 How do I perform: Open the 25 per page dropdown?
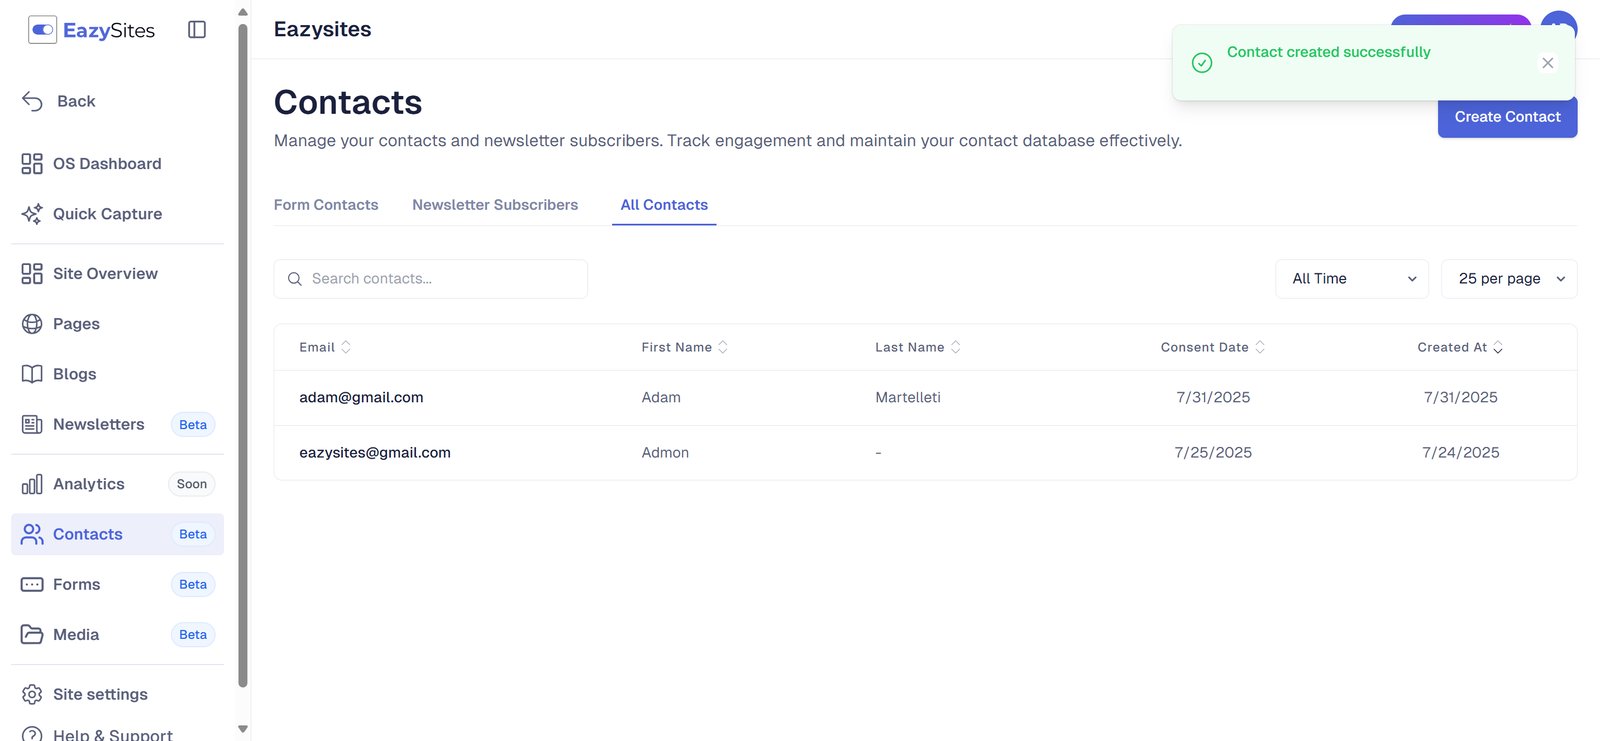click(x=1508, y=279)
